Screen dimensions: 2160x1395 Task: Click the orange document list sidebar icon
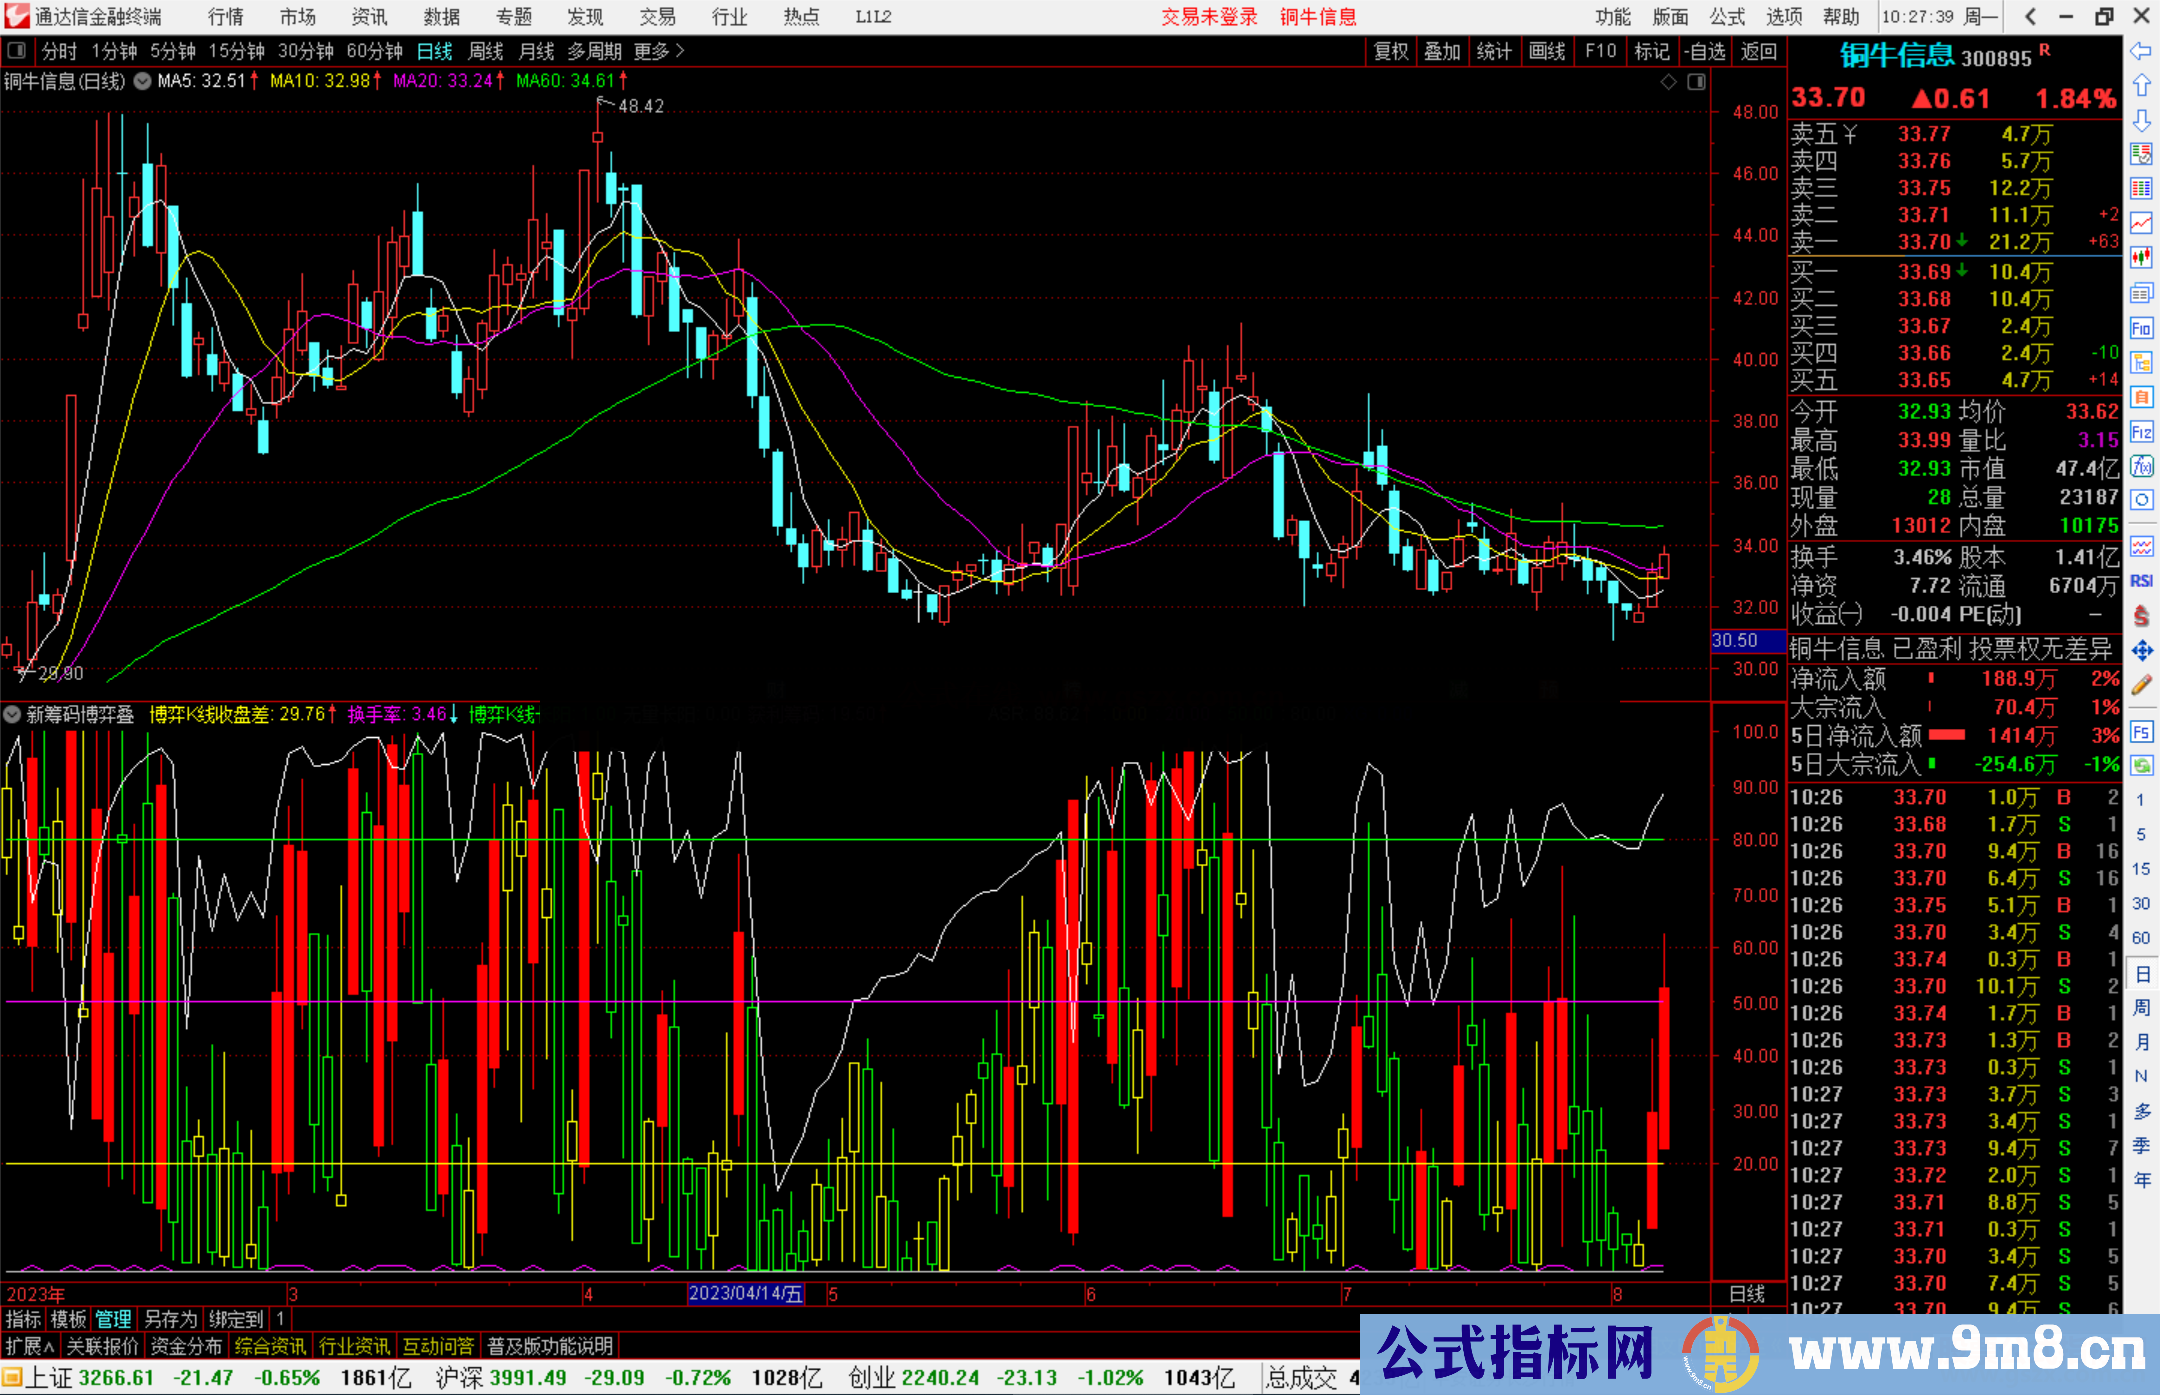tap(2141, 397)
